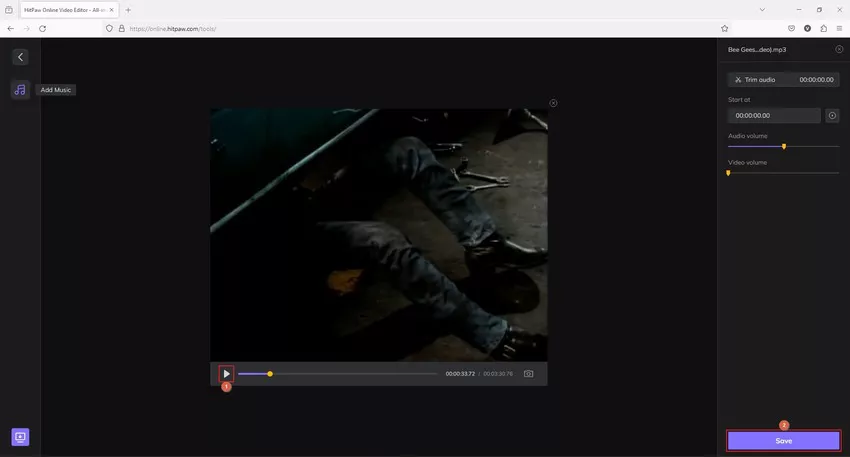Image resolution: width=850 pixels, height=457 pixels.
Task: Adjust the Video volume slider handle
Action: 728,173
